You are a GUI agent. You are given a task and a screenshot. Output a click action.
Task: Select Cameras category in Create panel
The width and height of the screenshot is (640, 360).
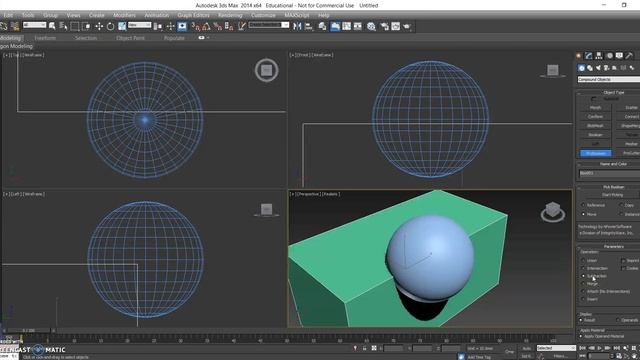pos(606,68)
